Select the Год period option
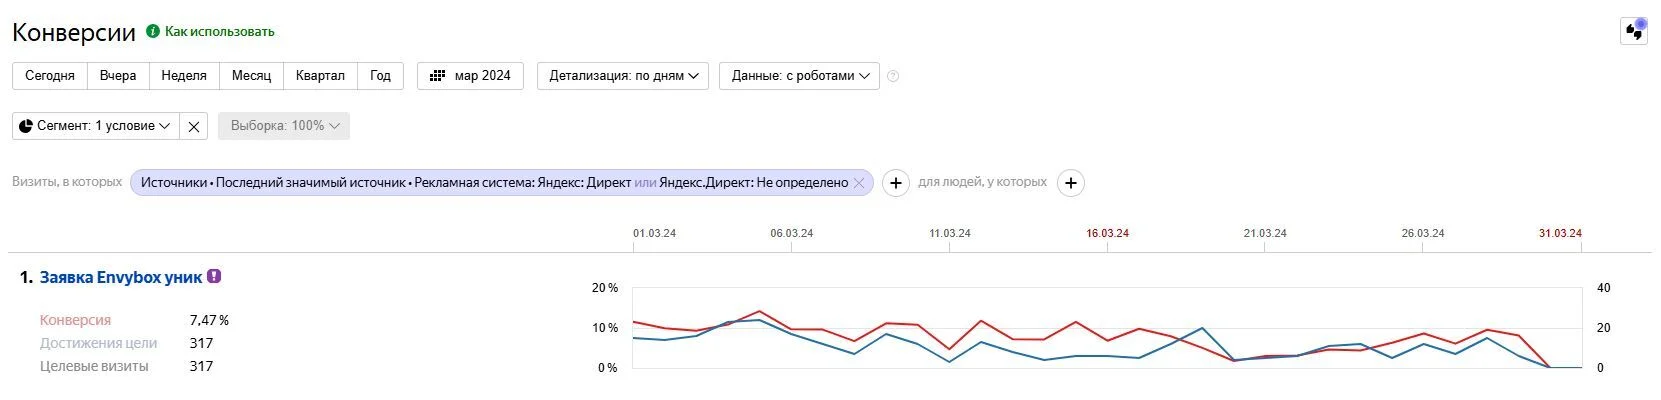 380,76
